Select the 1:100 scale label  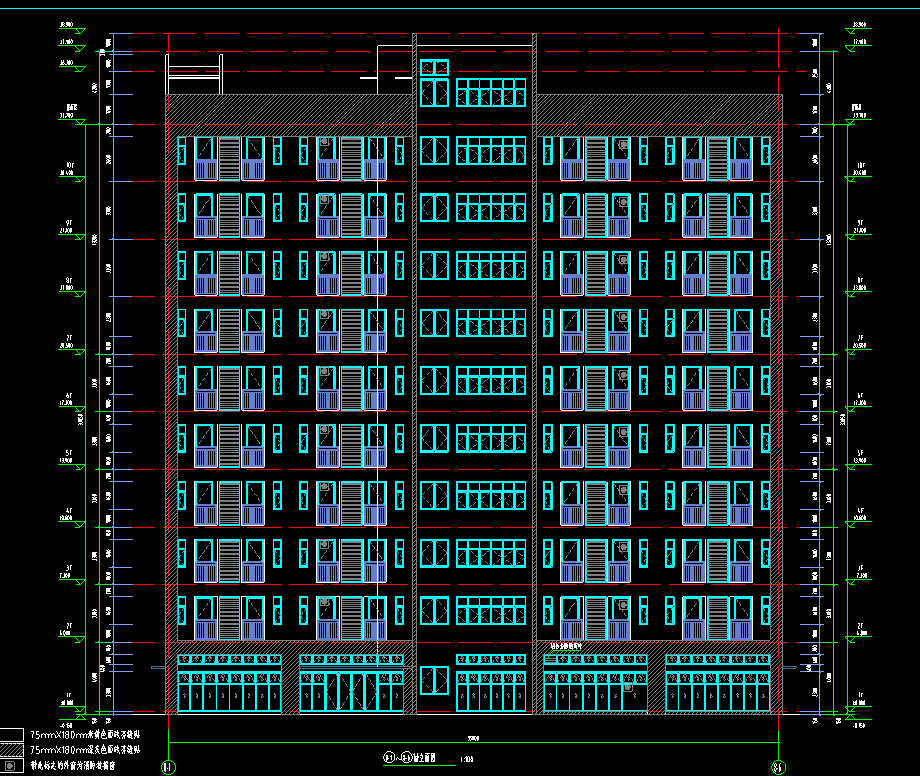tap(465, 759)
